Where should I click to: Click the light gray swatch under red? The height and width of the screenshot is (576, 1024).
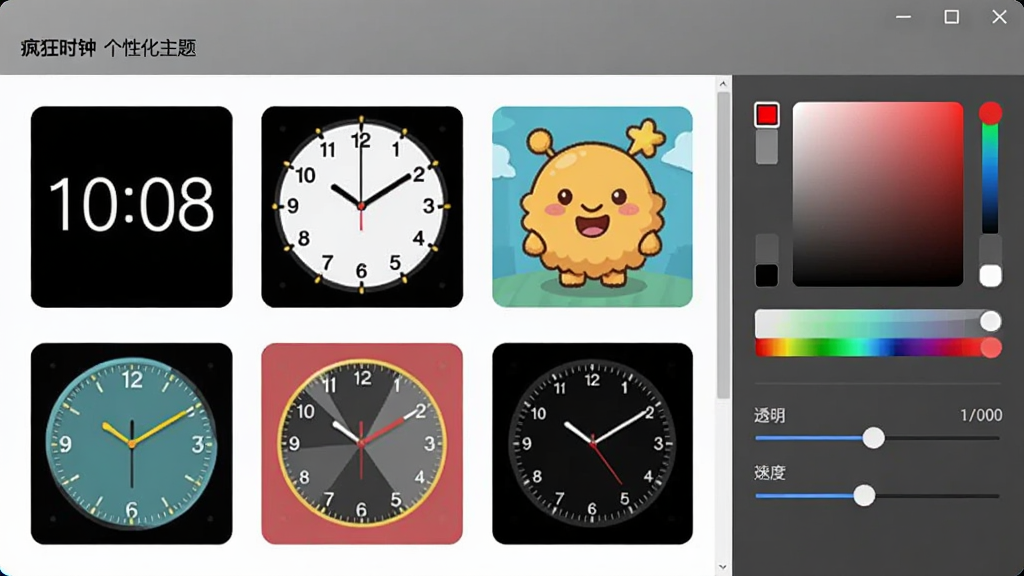(x=767, y=146)
